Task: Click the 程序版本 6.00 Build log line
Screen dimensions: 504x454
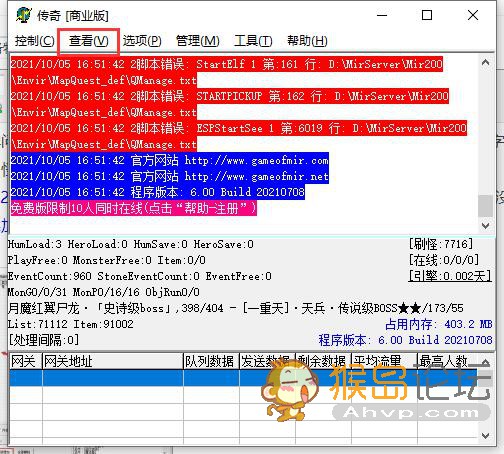Action: 158,192
